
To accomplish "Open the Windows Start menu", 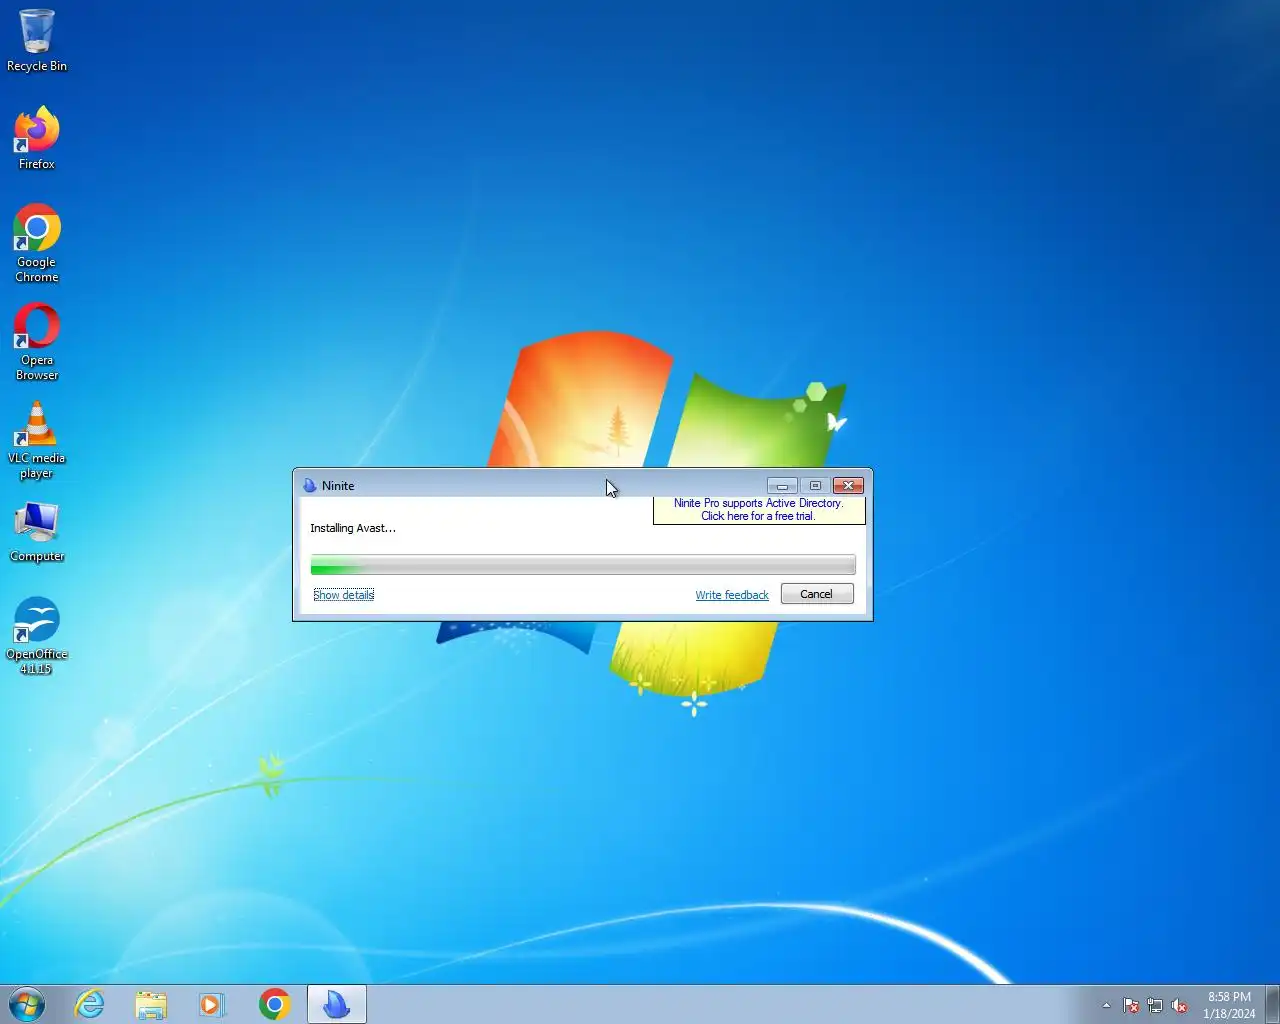I will click(x=27, y=1004).
